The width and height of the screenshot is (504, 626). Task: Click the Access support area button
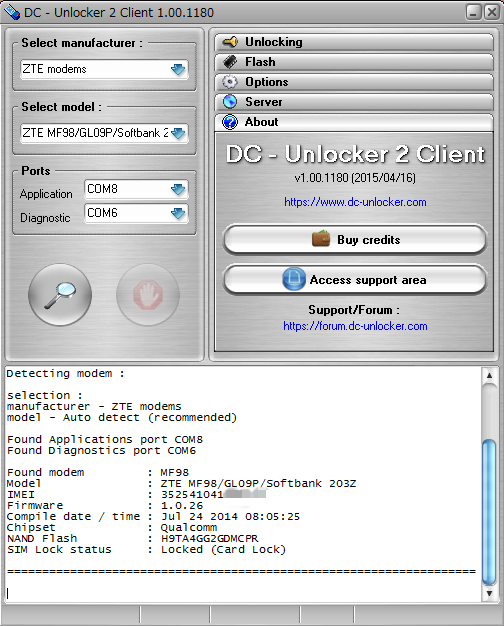point(355,279)
